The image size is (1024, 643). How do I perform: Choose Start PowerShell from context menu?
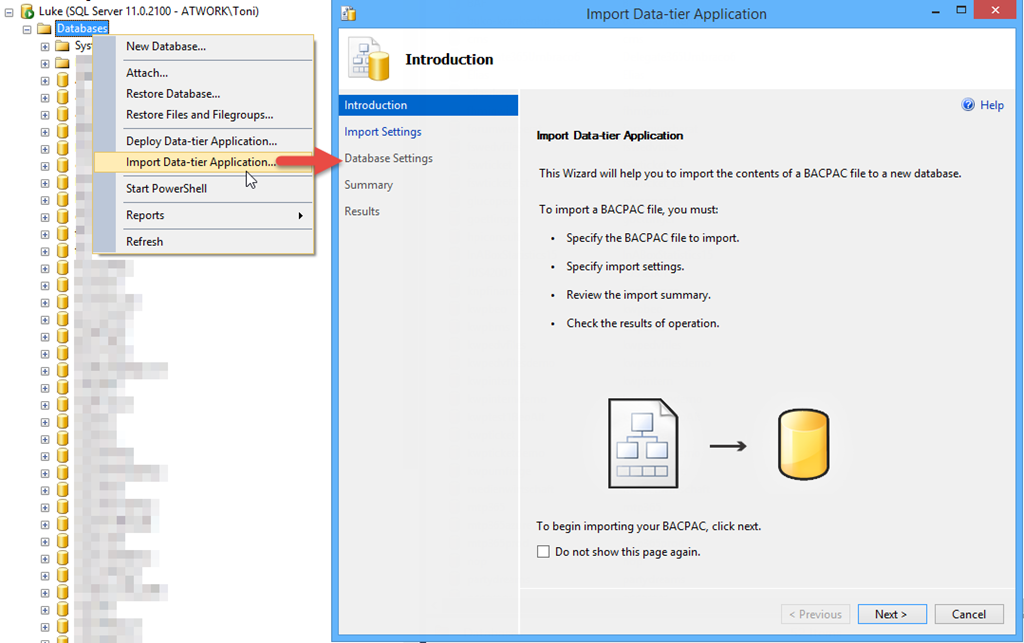point(166,189)
